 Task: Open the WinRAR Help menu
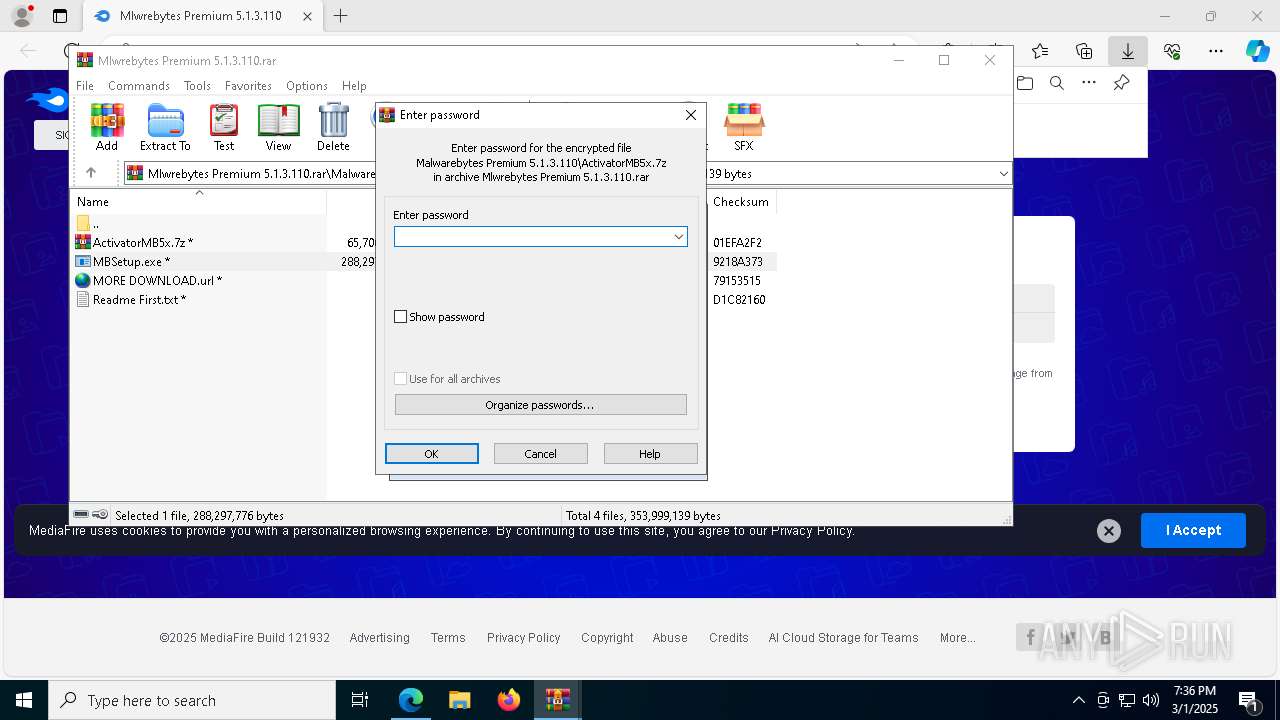click(354, 86)
